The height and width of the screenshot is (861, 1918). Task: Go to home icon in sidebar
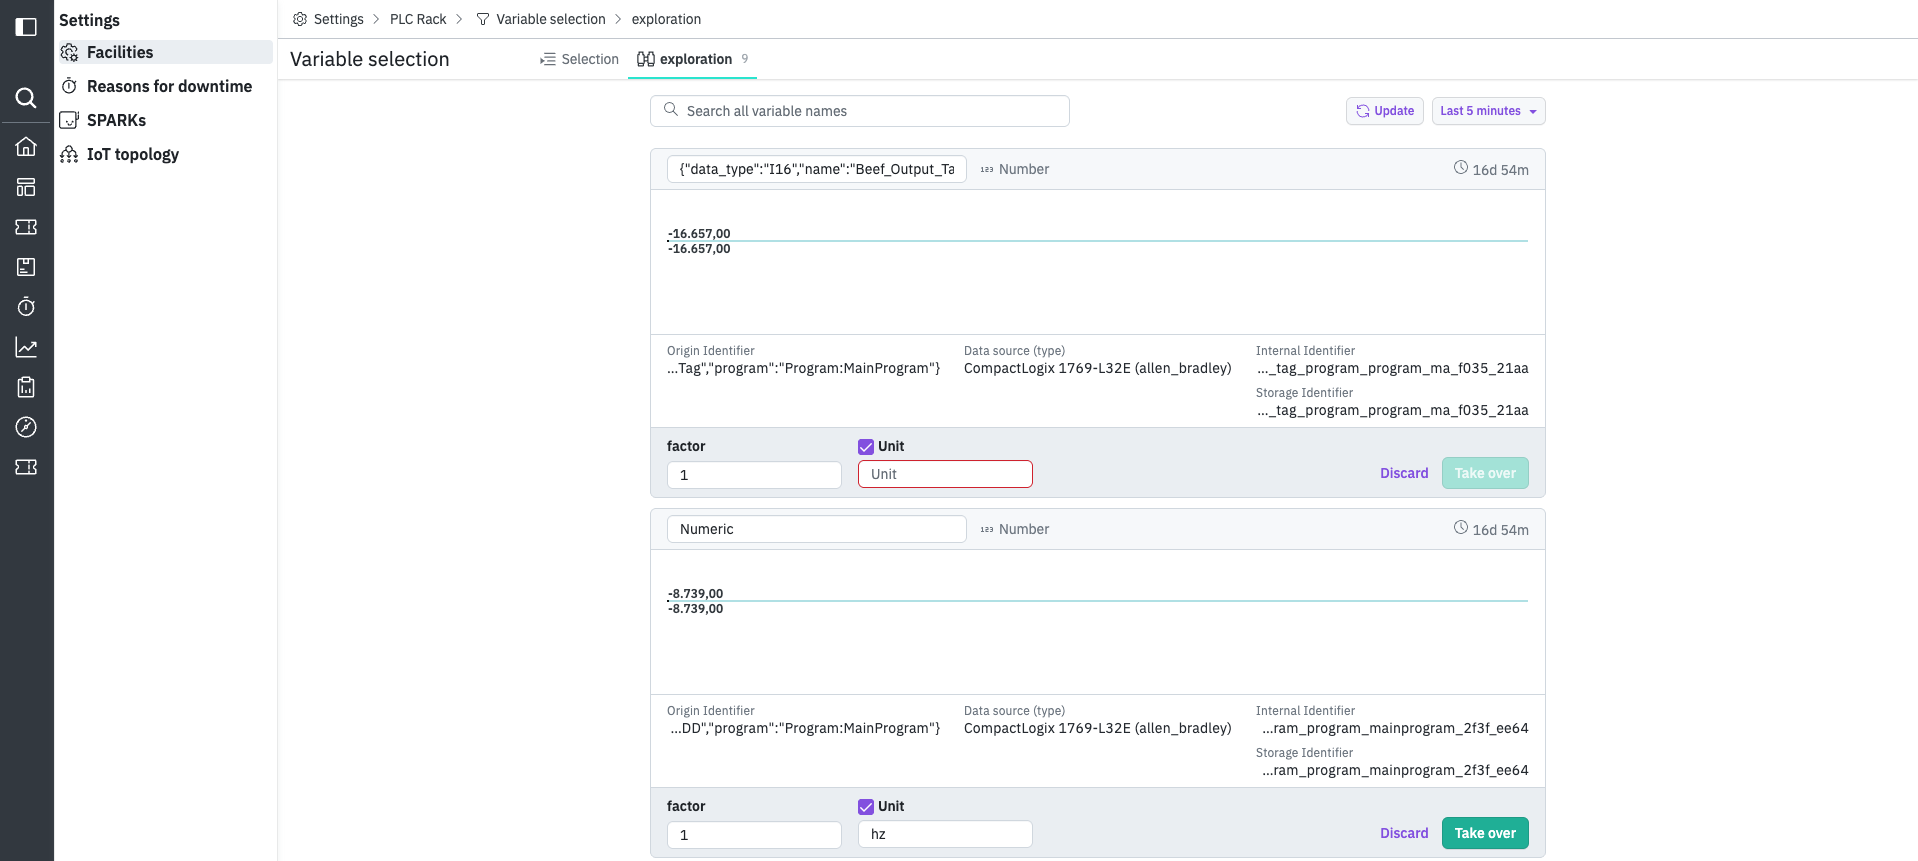click(26, 147)
